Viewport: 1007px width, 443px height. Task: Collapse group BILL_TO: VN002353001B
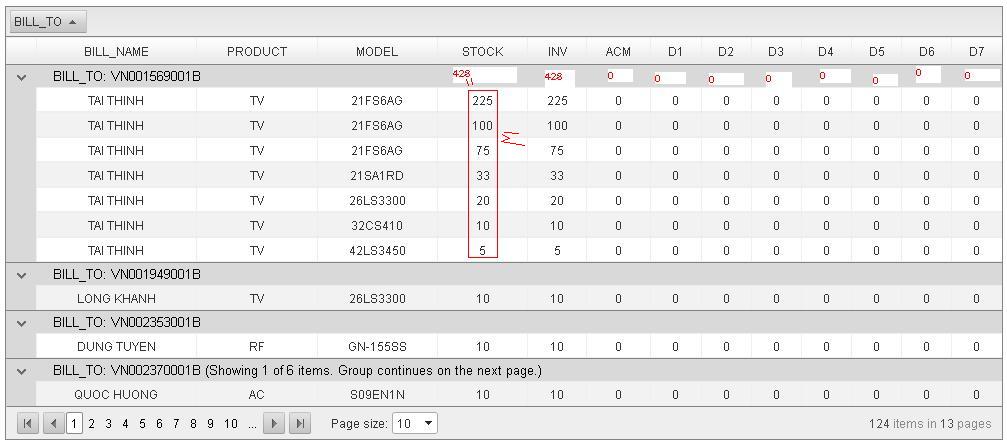tap(22, 323)
